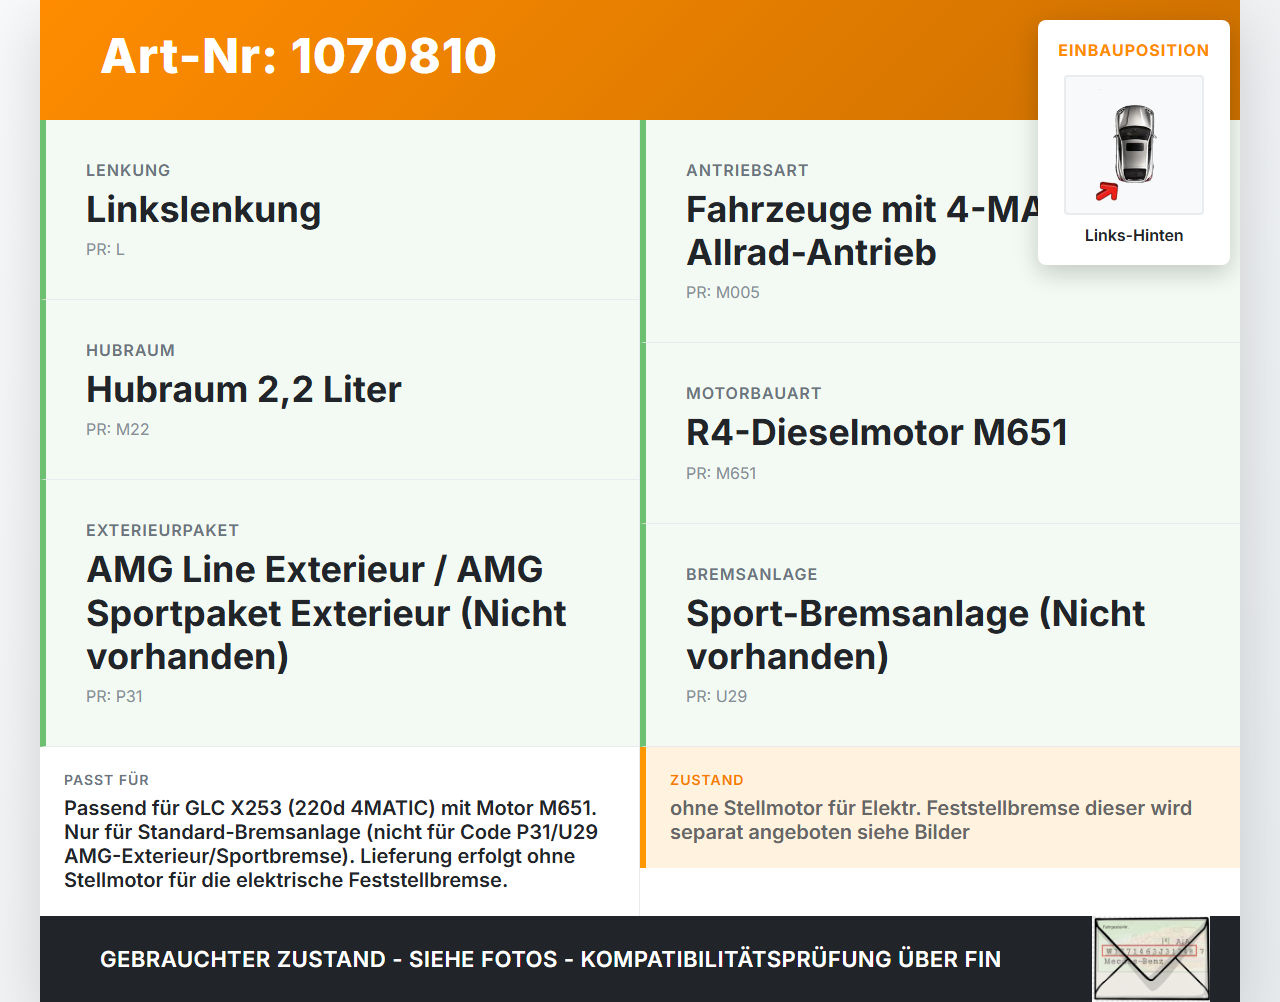Click the ZUSTAND label
The image size is (1280, 1002).
pos(707,780)
